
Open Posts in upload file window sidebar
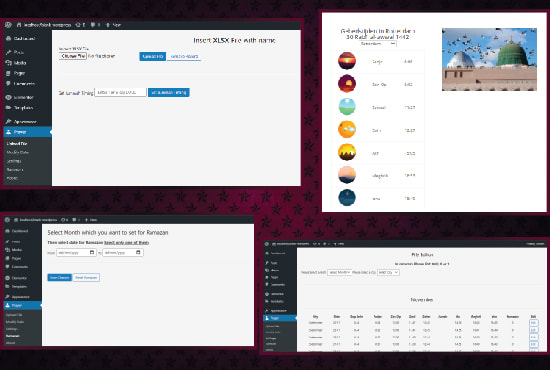pyautogui.click(x=15, y=52)
